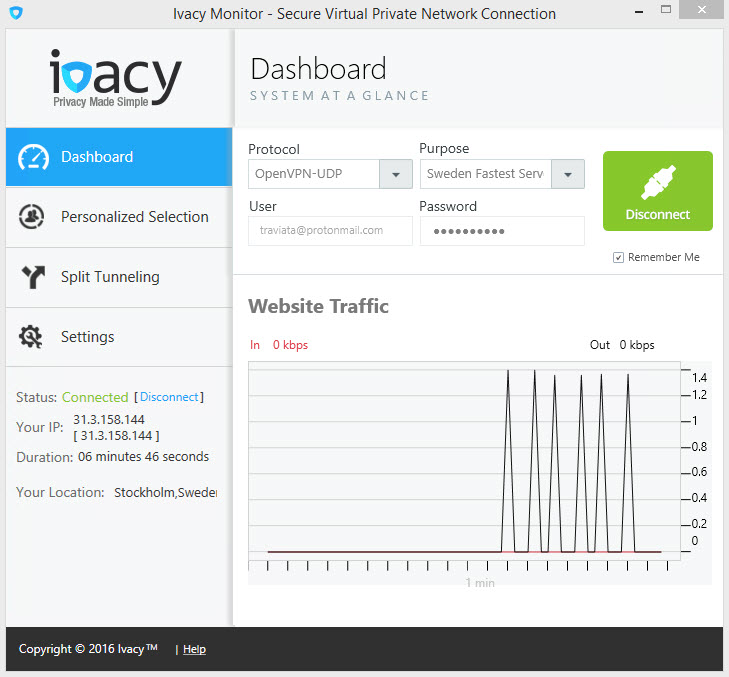
Task: Open Personalized Selection menu item
Action: click(x=119, y=217)
